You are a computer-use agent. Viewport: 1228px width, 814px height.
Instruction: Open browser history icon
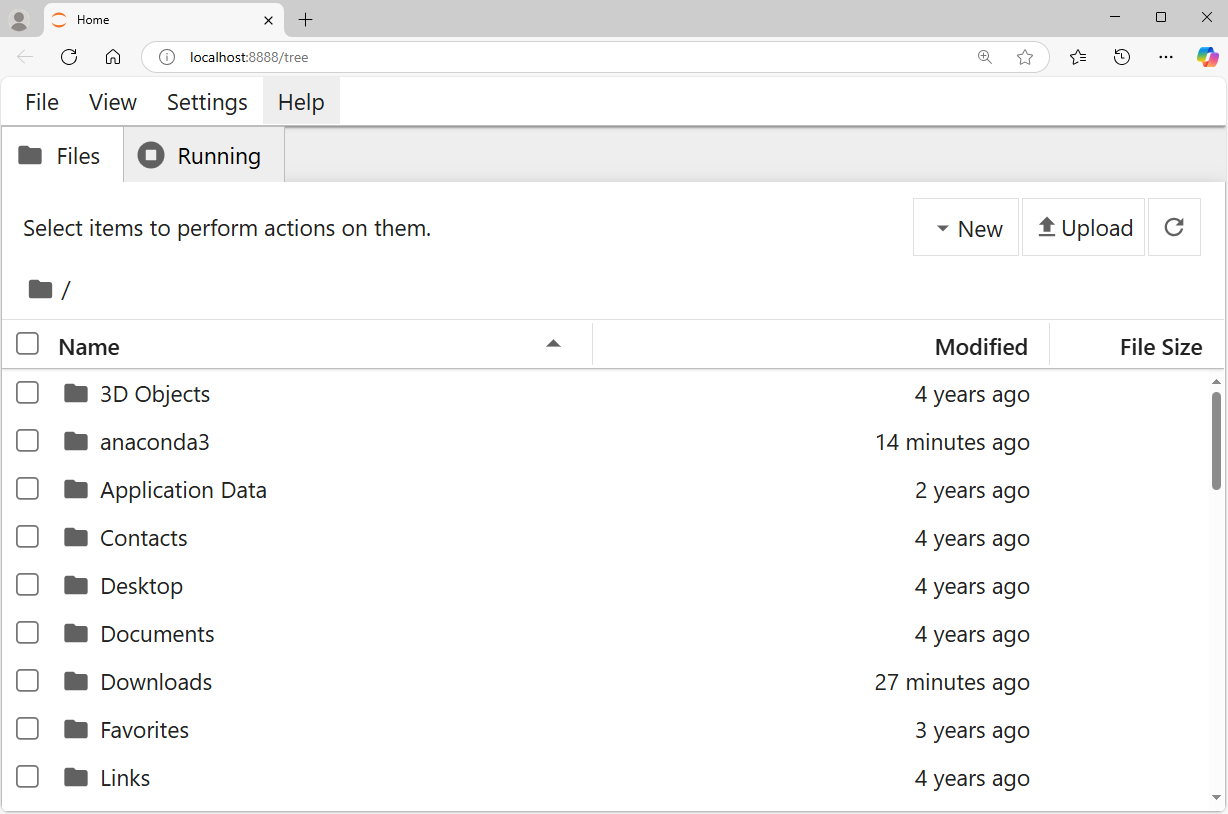click(x=1122, y=57)
